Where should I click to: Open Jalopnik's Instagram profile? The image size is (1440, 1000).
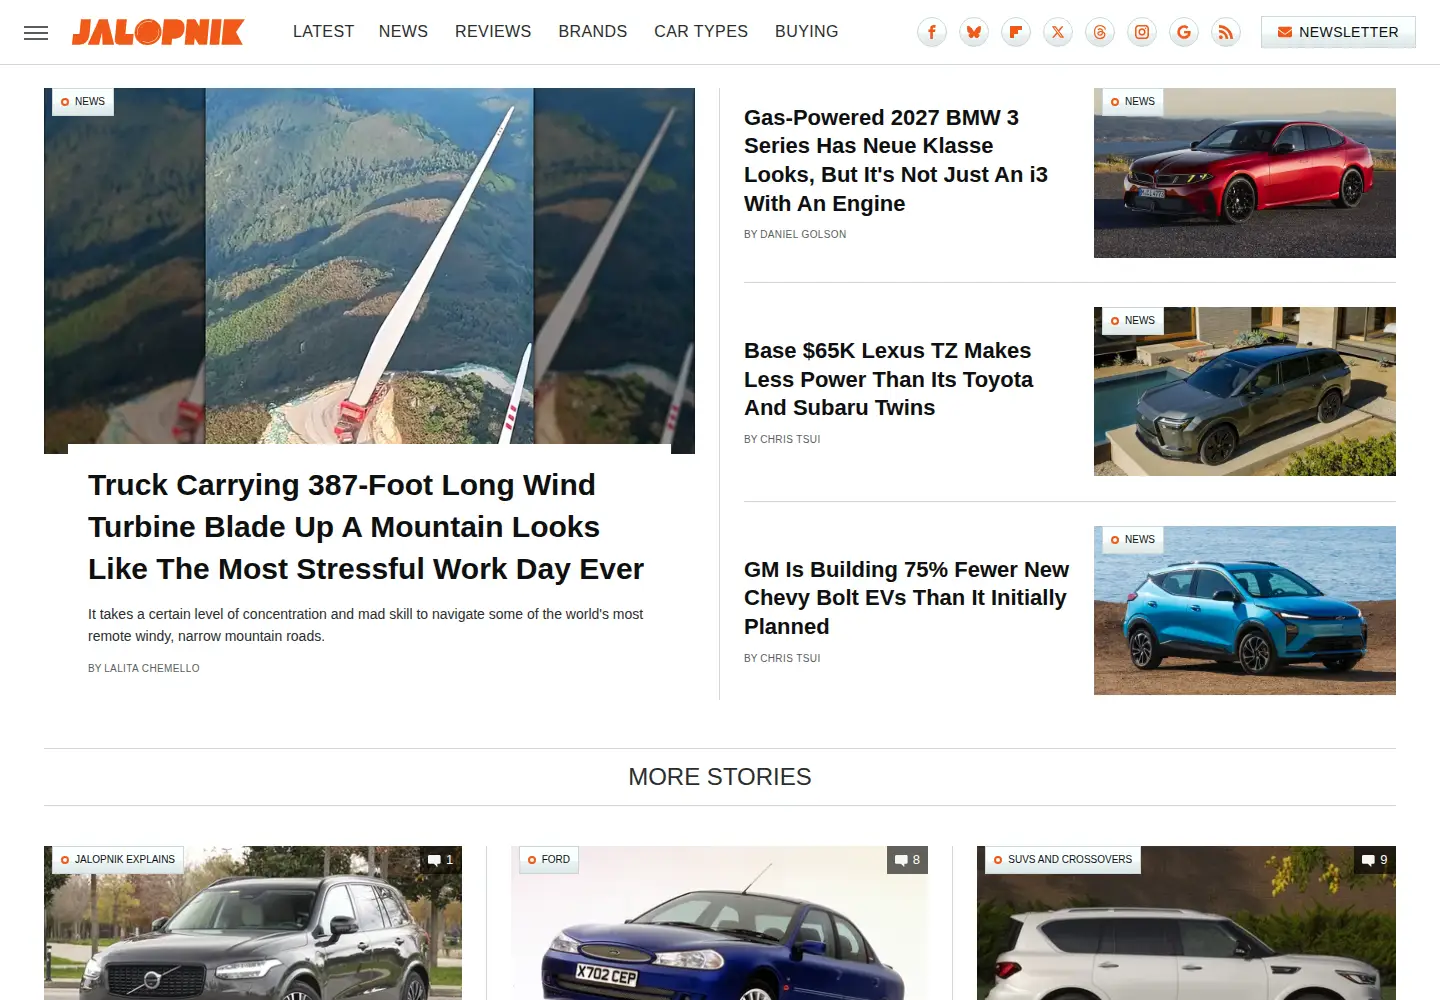tap(1142, 32)
